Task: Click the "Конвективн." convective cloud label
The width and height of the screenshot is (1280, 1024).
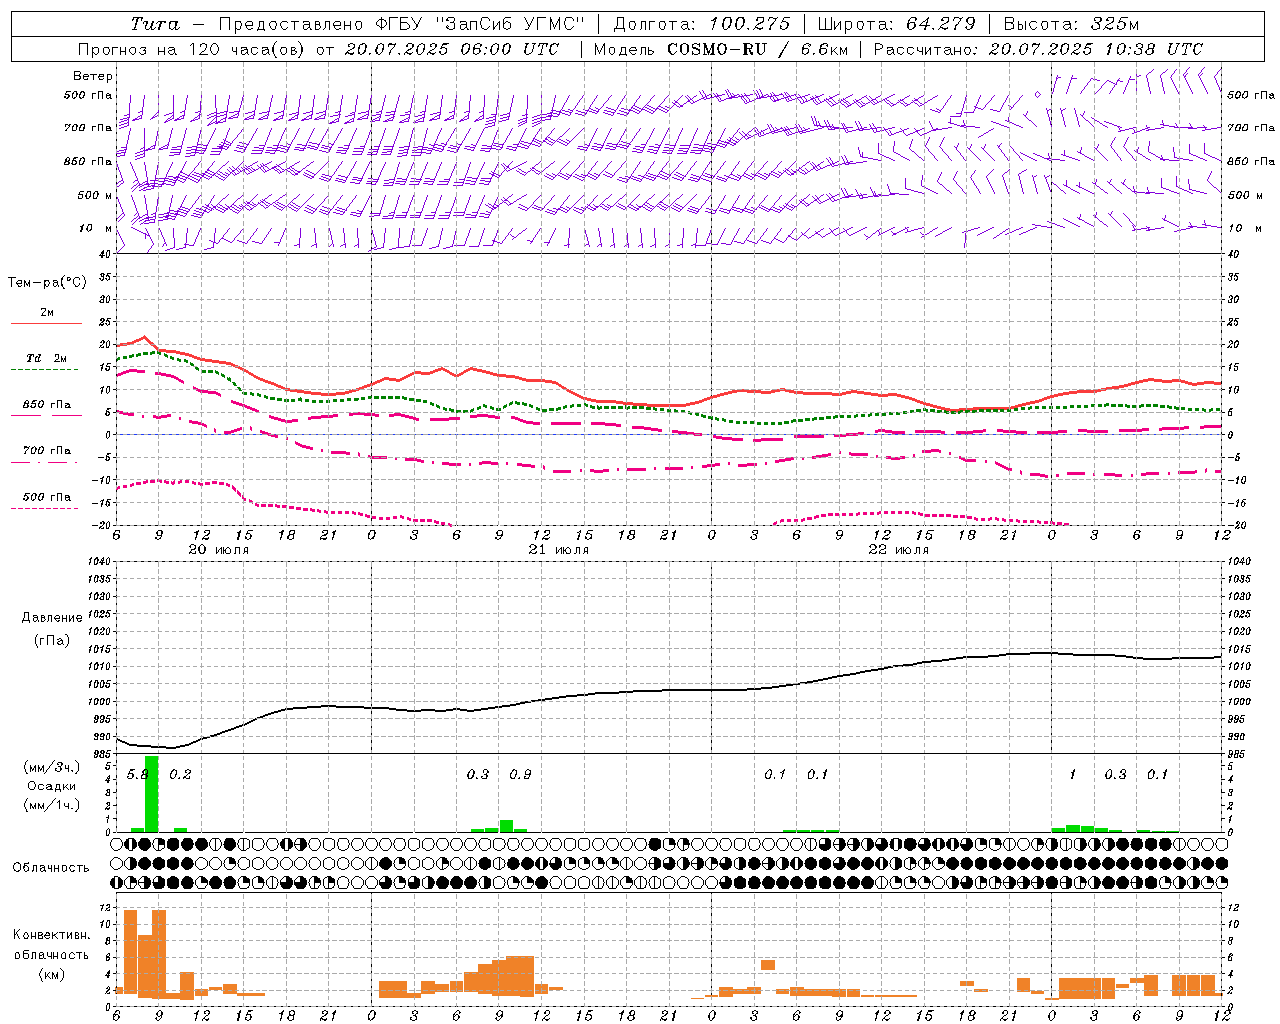Action: (x=51, y=935)
